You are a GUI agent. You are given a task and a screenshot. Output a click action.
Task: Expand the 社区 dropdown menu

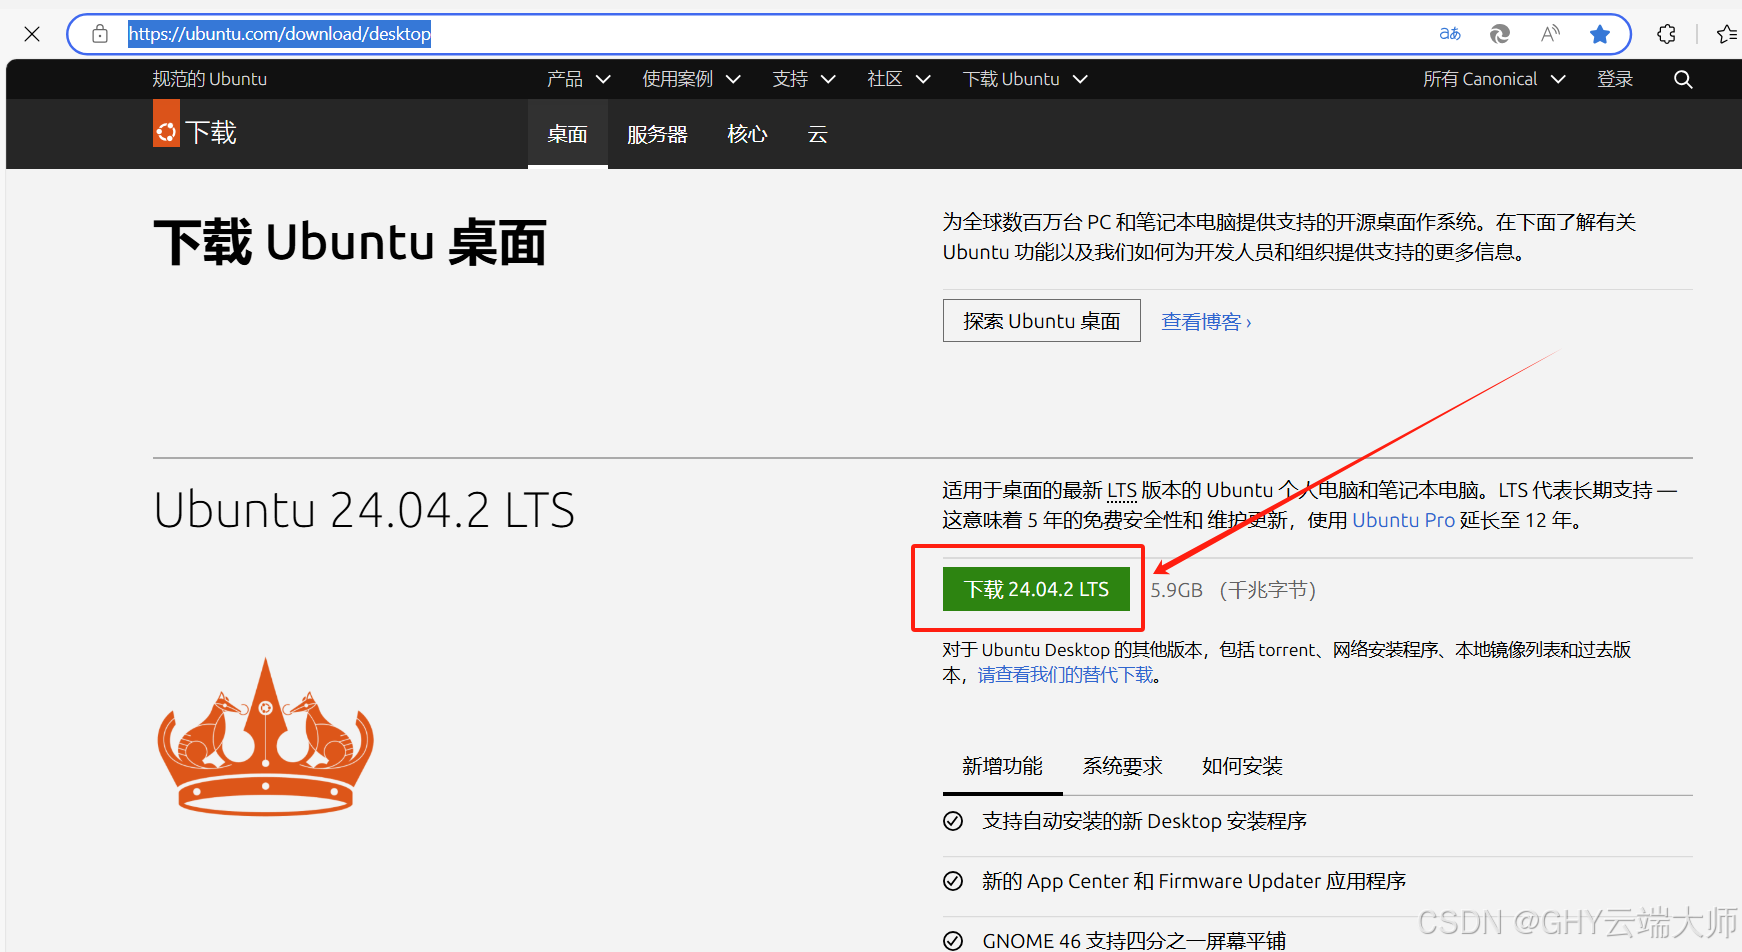899,79
